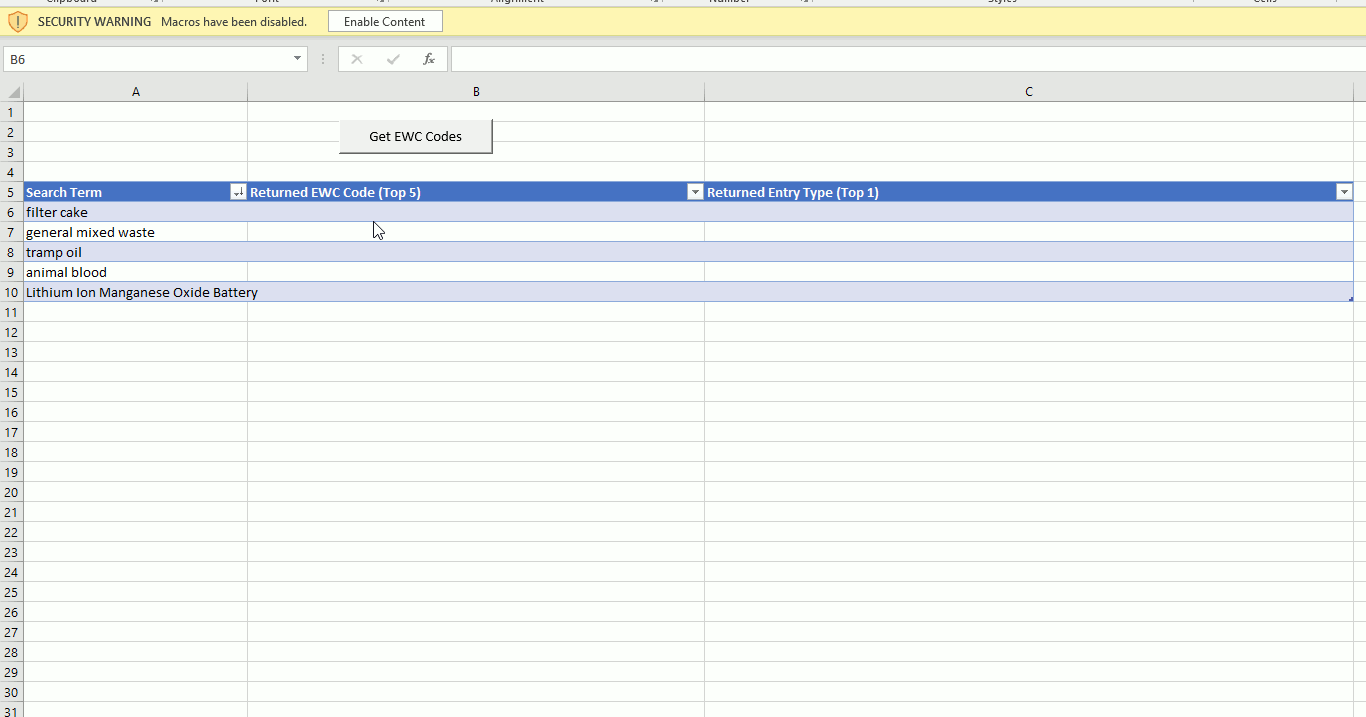Select the row 20 header
Viewport: 1366px width, 717px height.
tap(12, 492)
